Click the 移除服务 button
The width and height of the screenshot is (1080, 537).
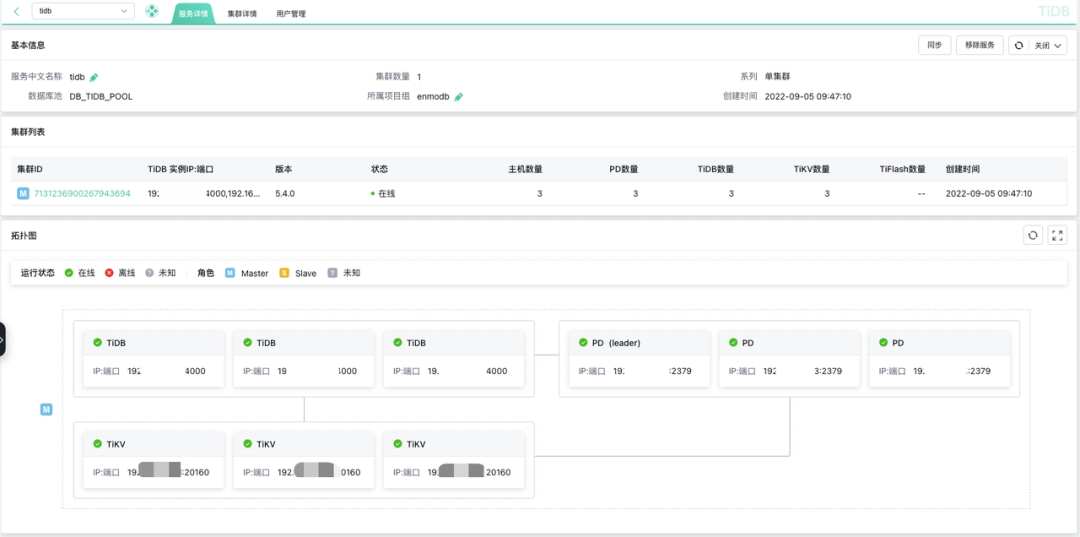coord(979,45)
